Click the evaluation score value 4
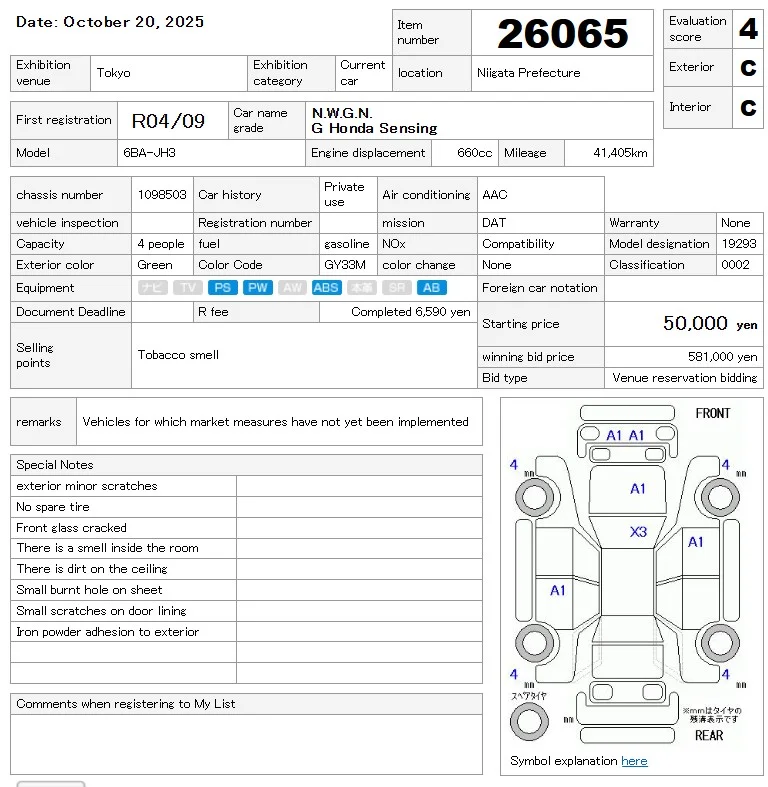768x787 pixels. click(747, 29)
